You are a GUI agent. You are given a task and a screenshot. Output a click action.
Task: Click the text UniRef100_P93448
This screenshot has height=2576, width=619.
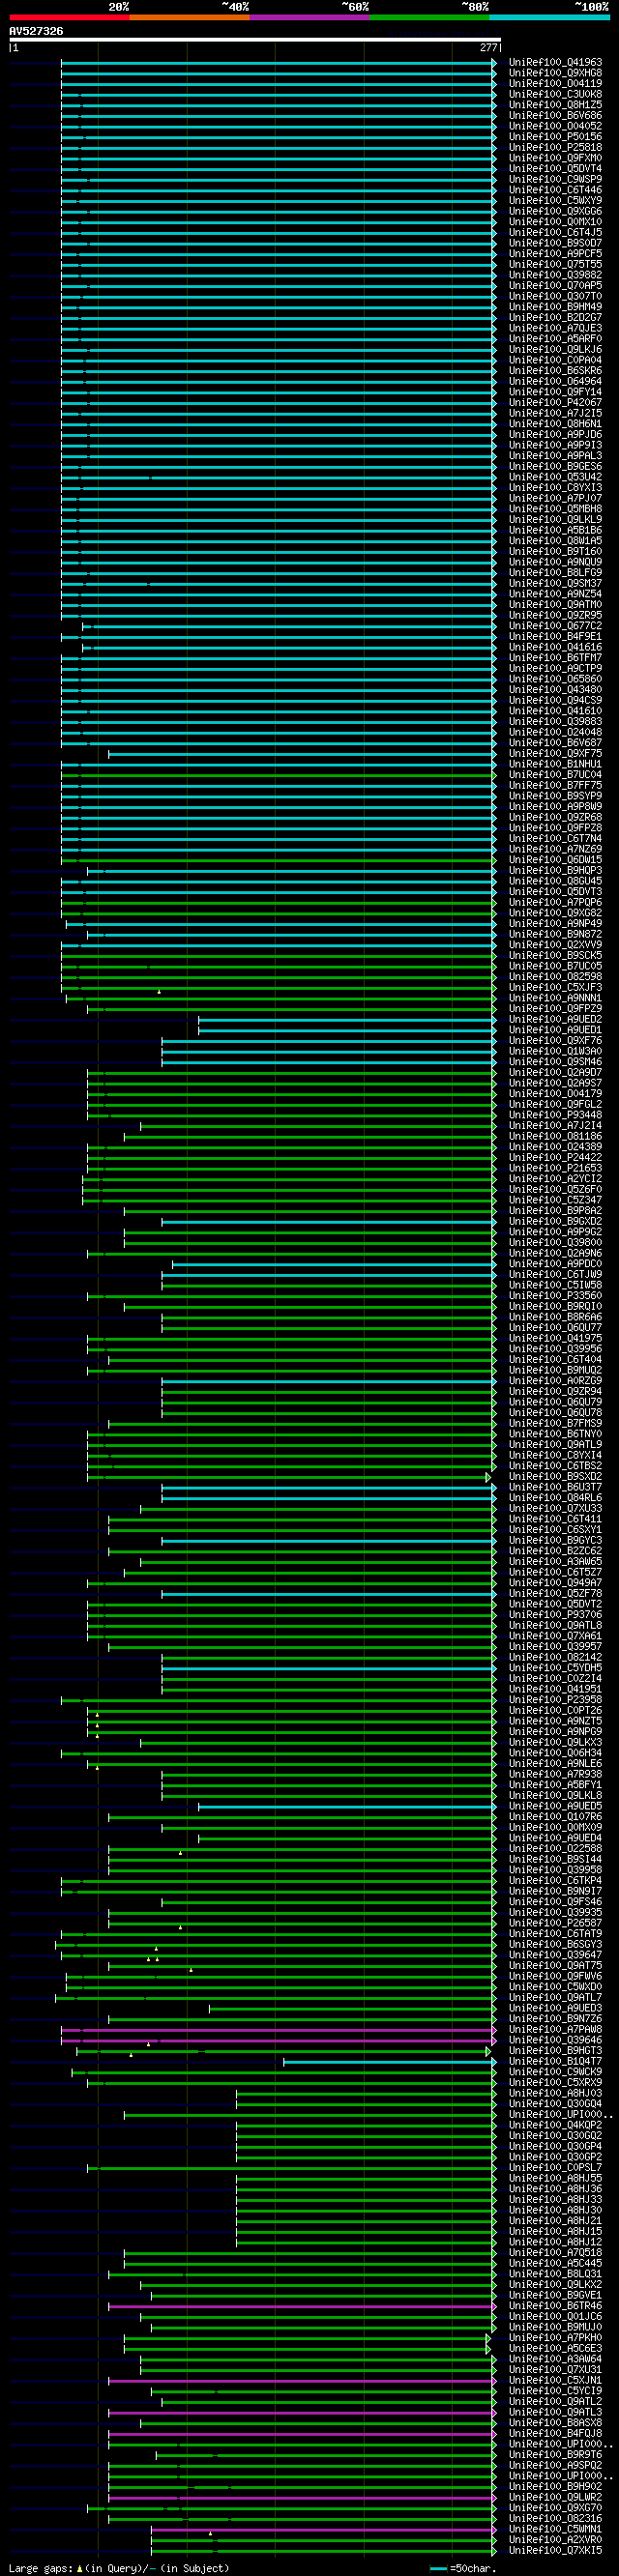click(x=555, y=1115)
